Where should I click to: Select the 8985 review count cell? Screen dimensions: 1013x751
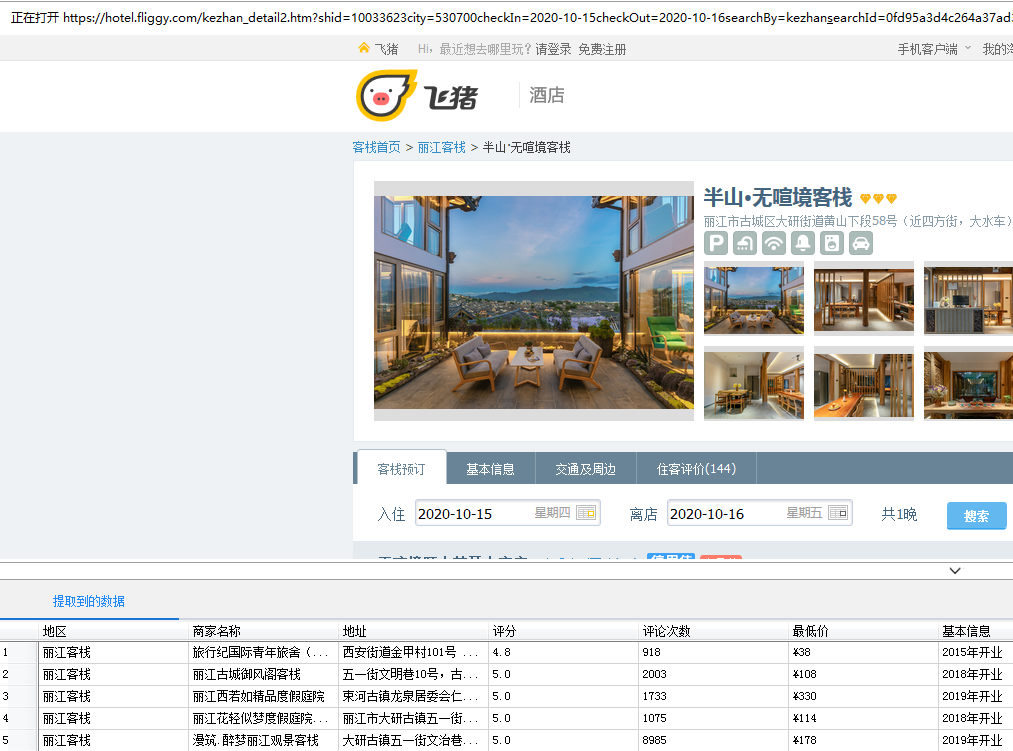[714, 740]
